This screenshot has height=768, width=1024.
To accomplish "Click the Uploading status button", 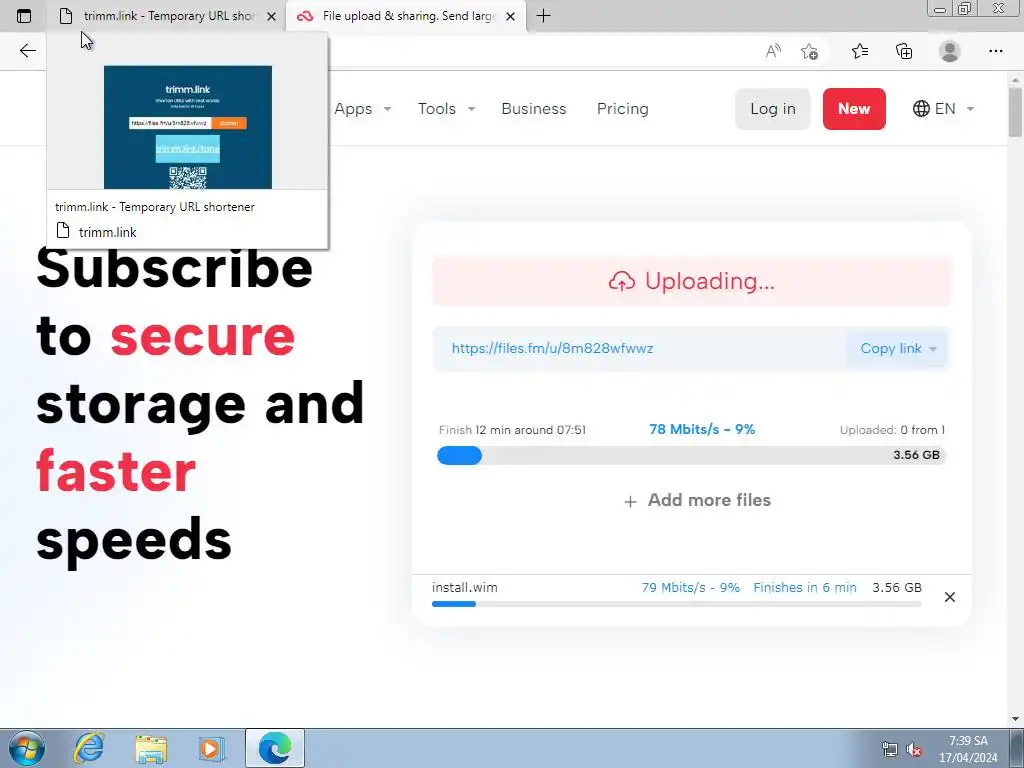I will 692,281.
